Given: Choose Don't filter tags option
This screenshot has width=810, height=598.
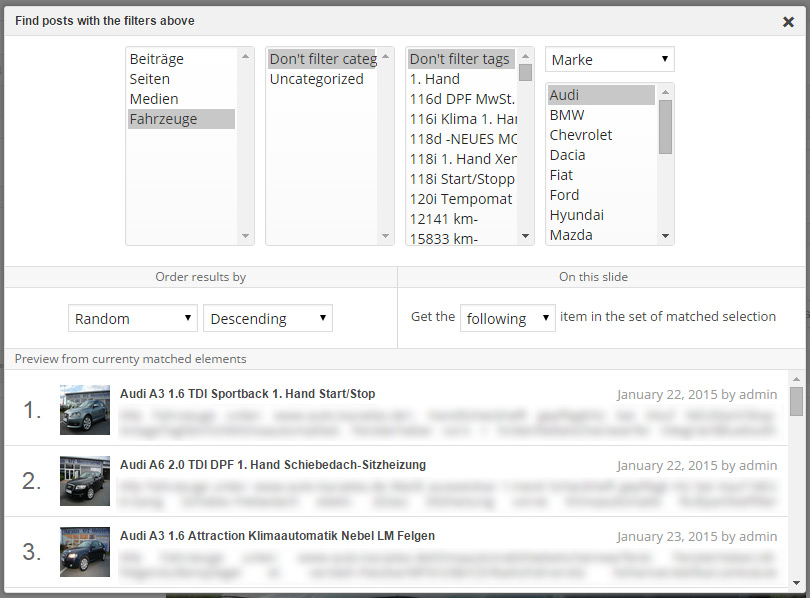Looking at the screenshot, I should pyautogui.click(x=462, y=59).
